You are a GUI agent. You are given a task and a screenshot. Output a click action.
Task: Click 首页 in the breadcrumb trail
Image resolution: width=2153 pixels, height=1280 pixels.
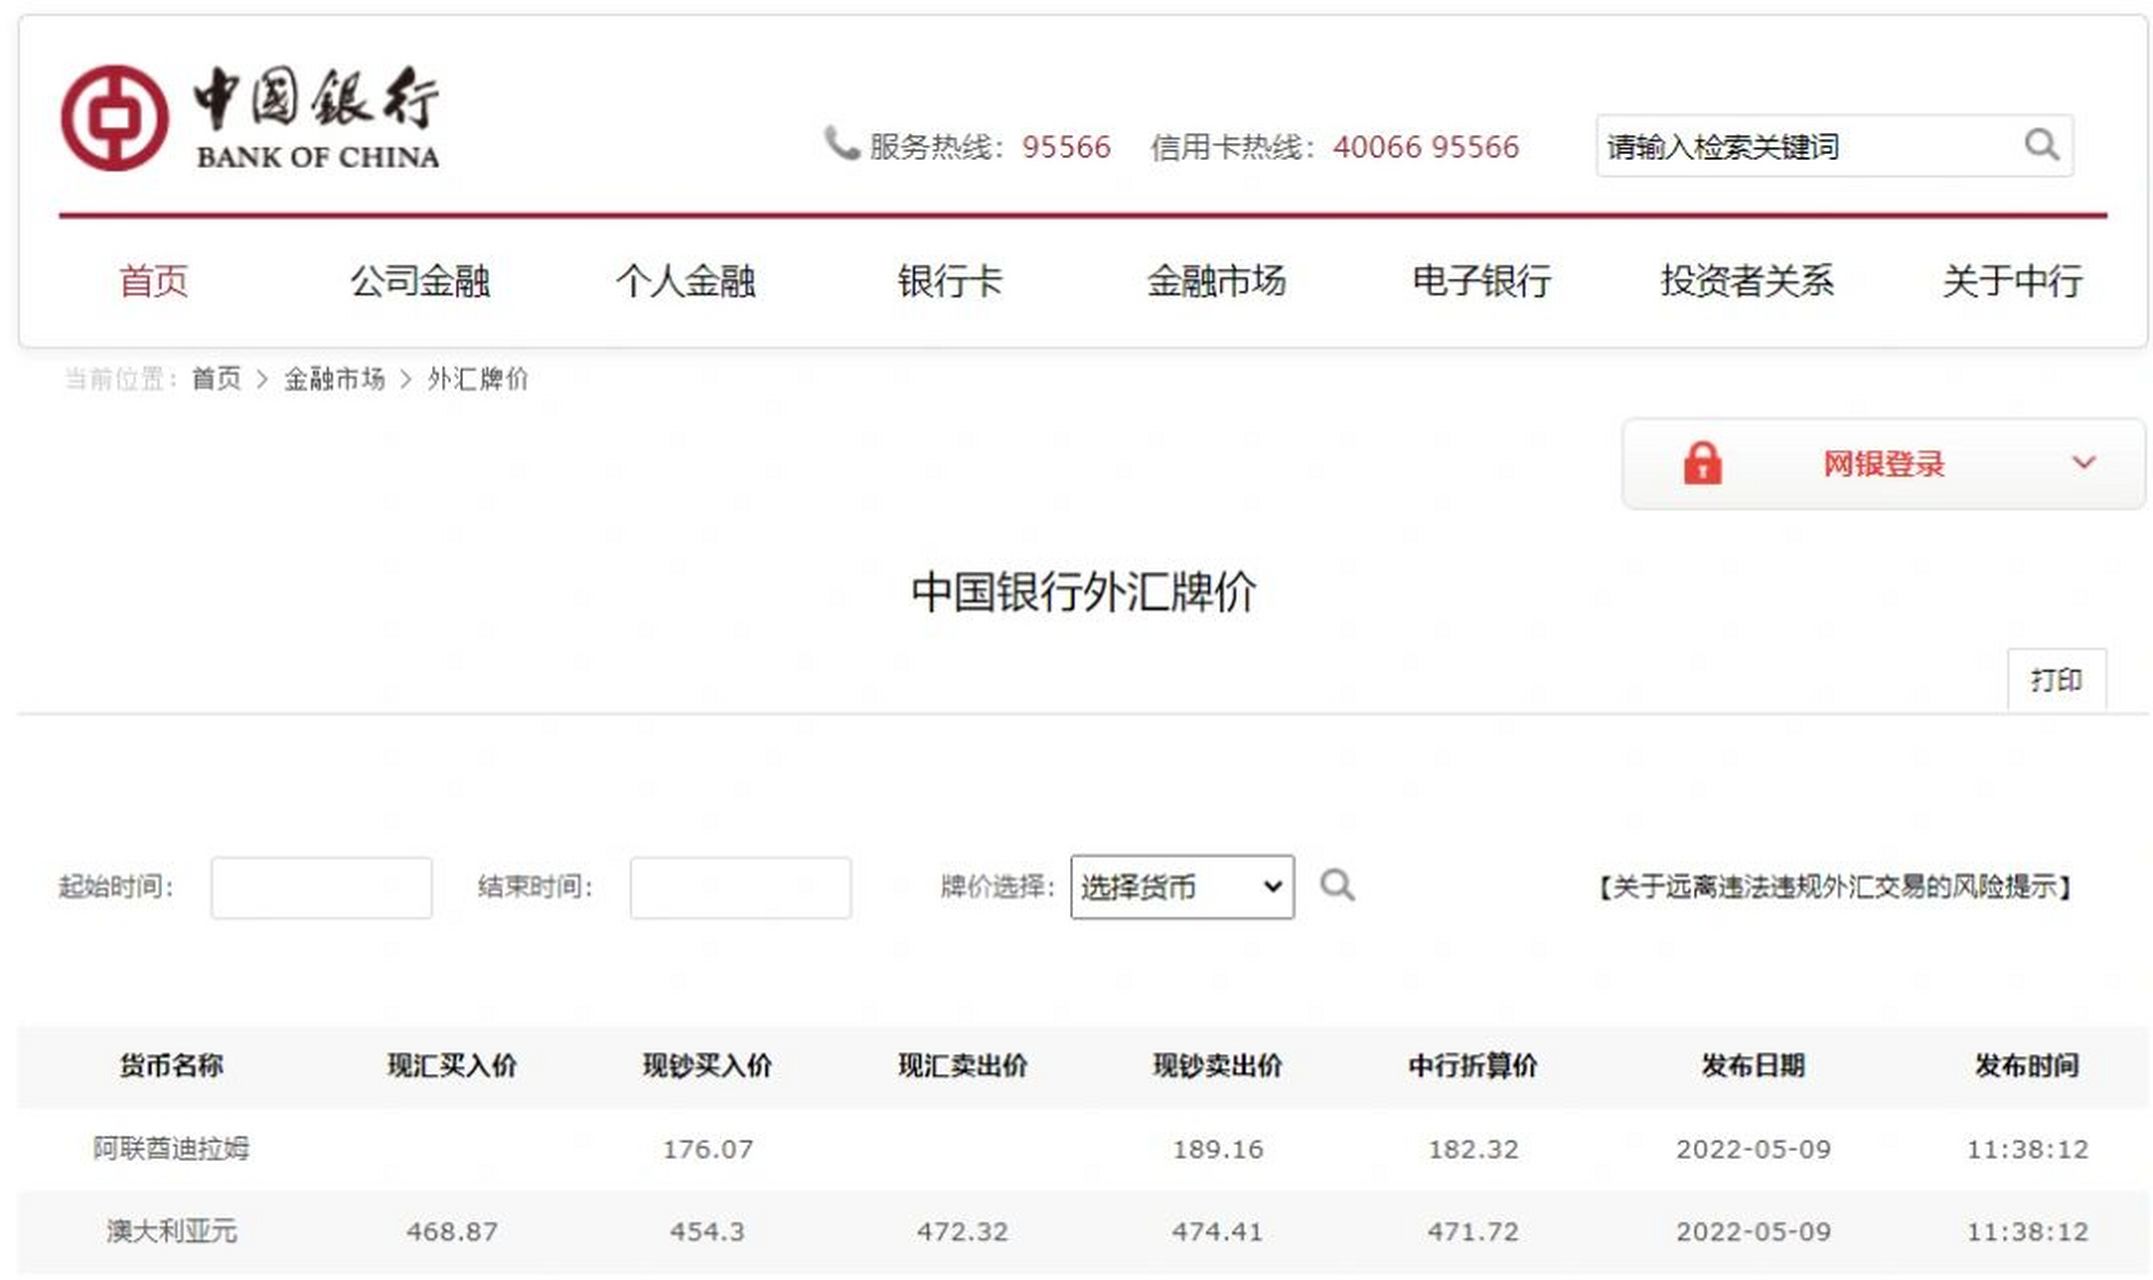216,379
